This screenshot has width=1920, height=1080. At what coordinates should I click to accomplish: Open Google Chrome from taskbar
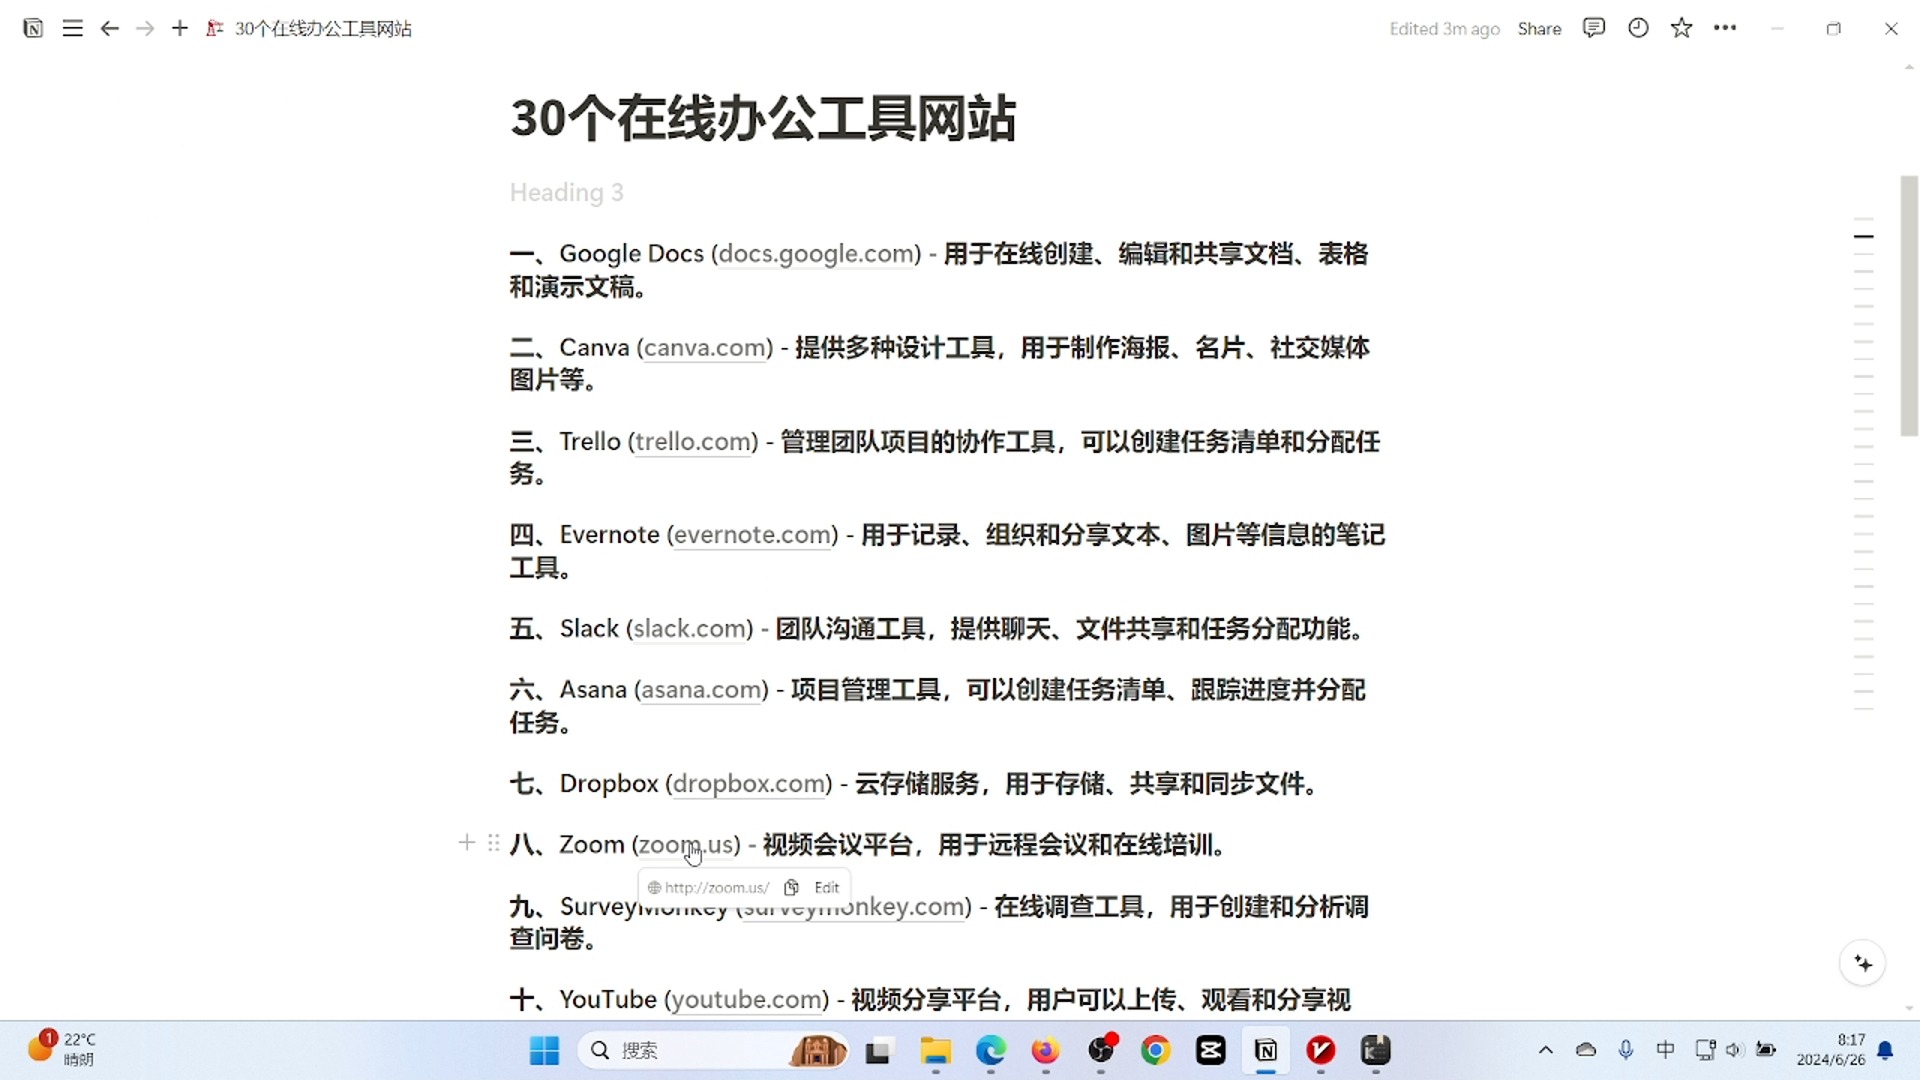(1156, 1051)
